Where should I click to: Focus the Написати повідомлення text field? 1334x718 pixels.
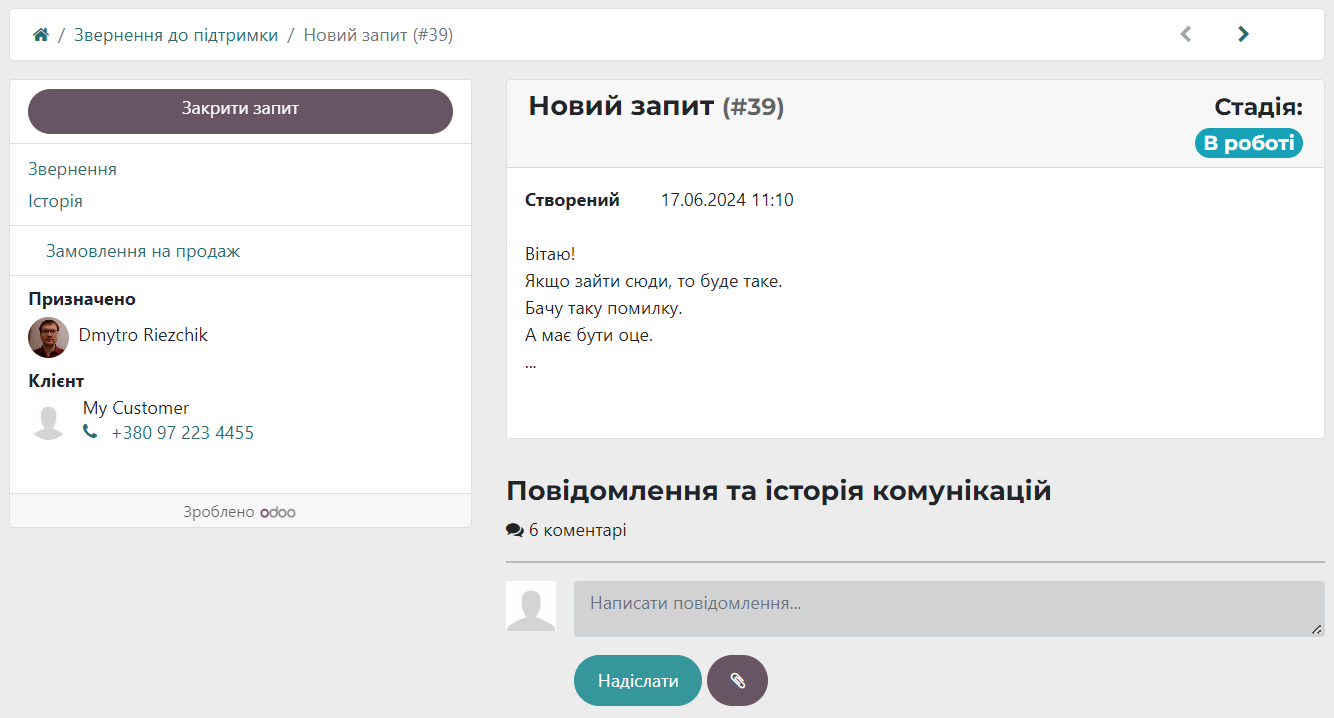(948, 609)
